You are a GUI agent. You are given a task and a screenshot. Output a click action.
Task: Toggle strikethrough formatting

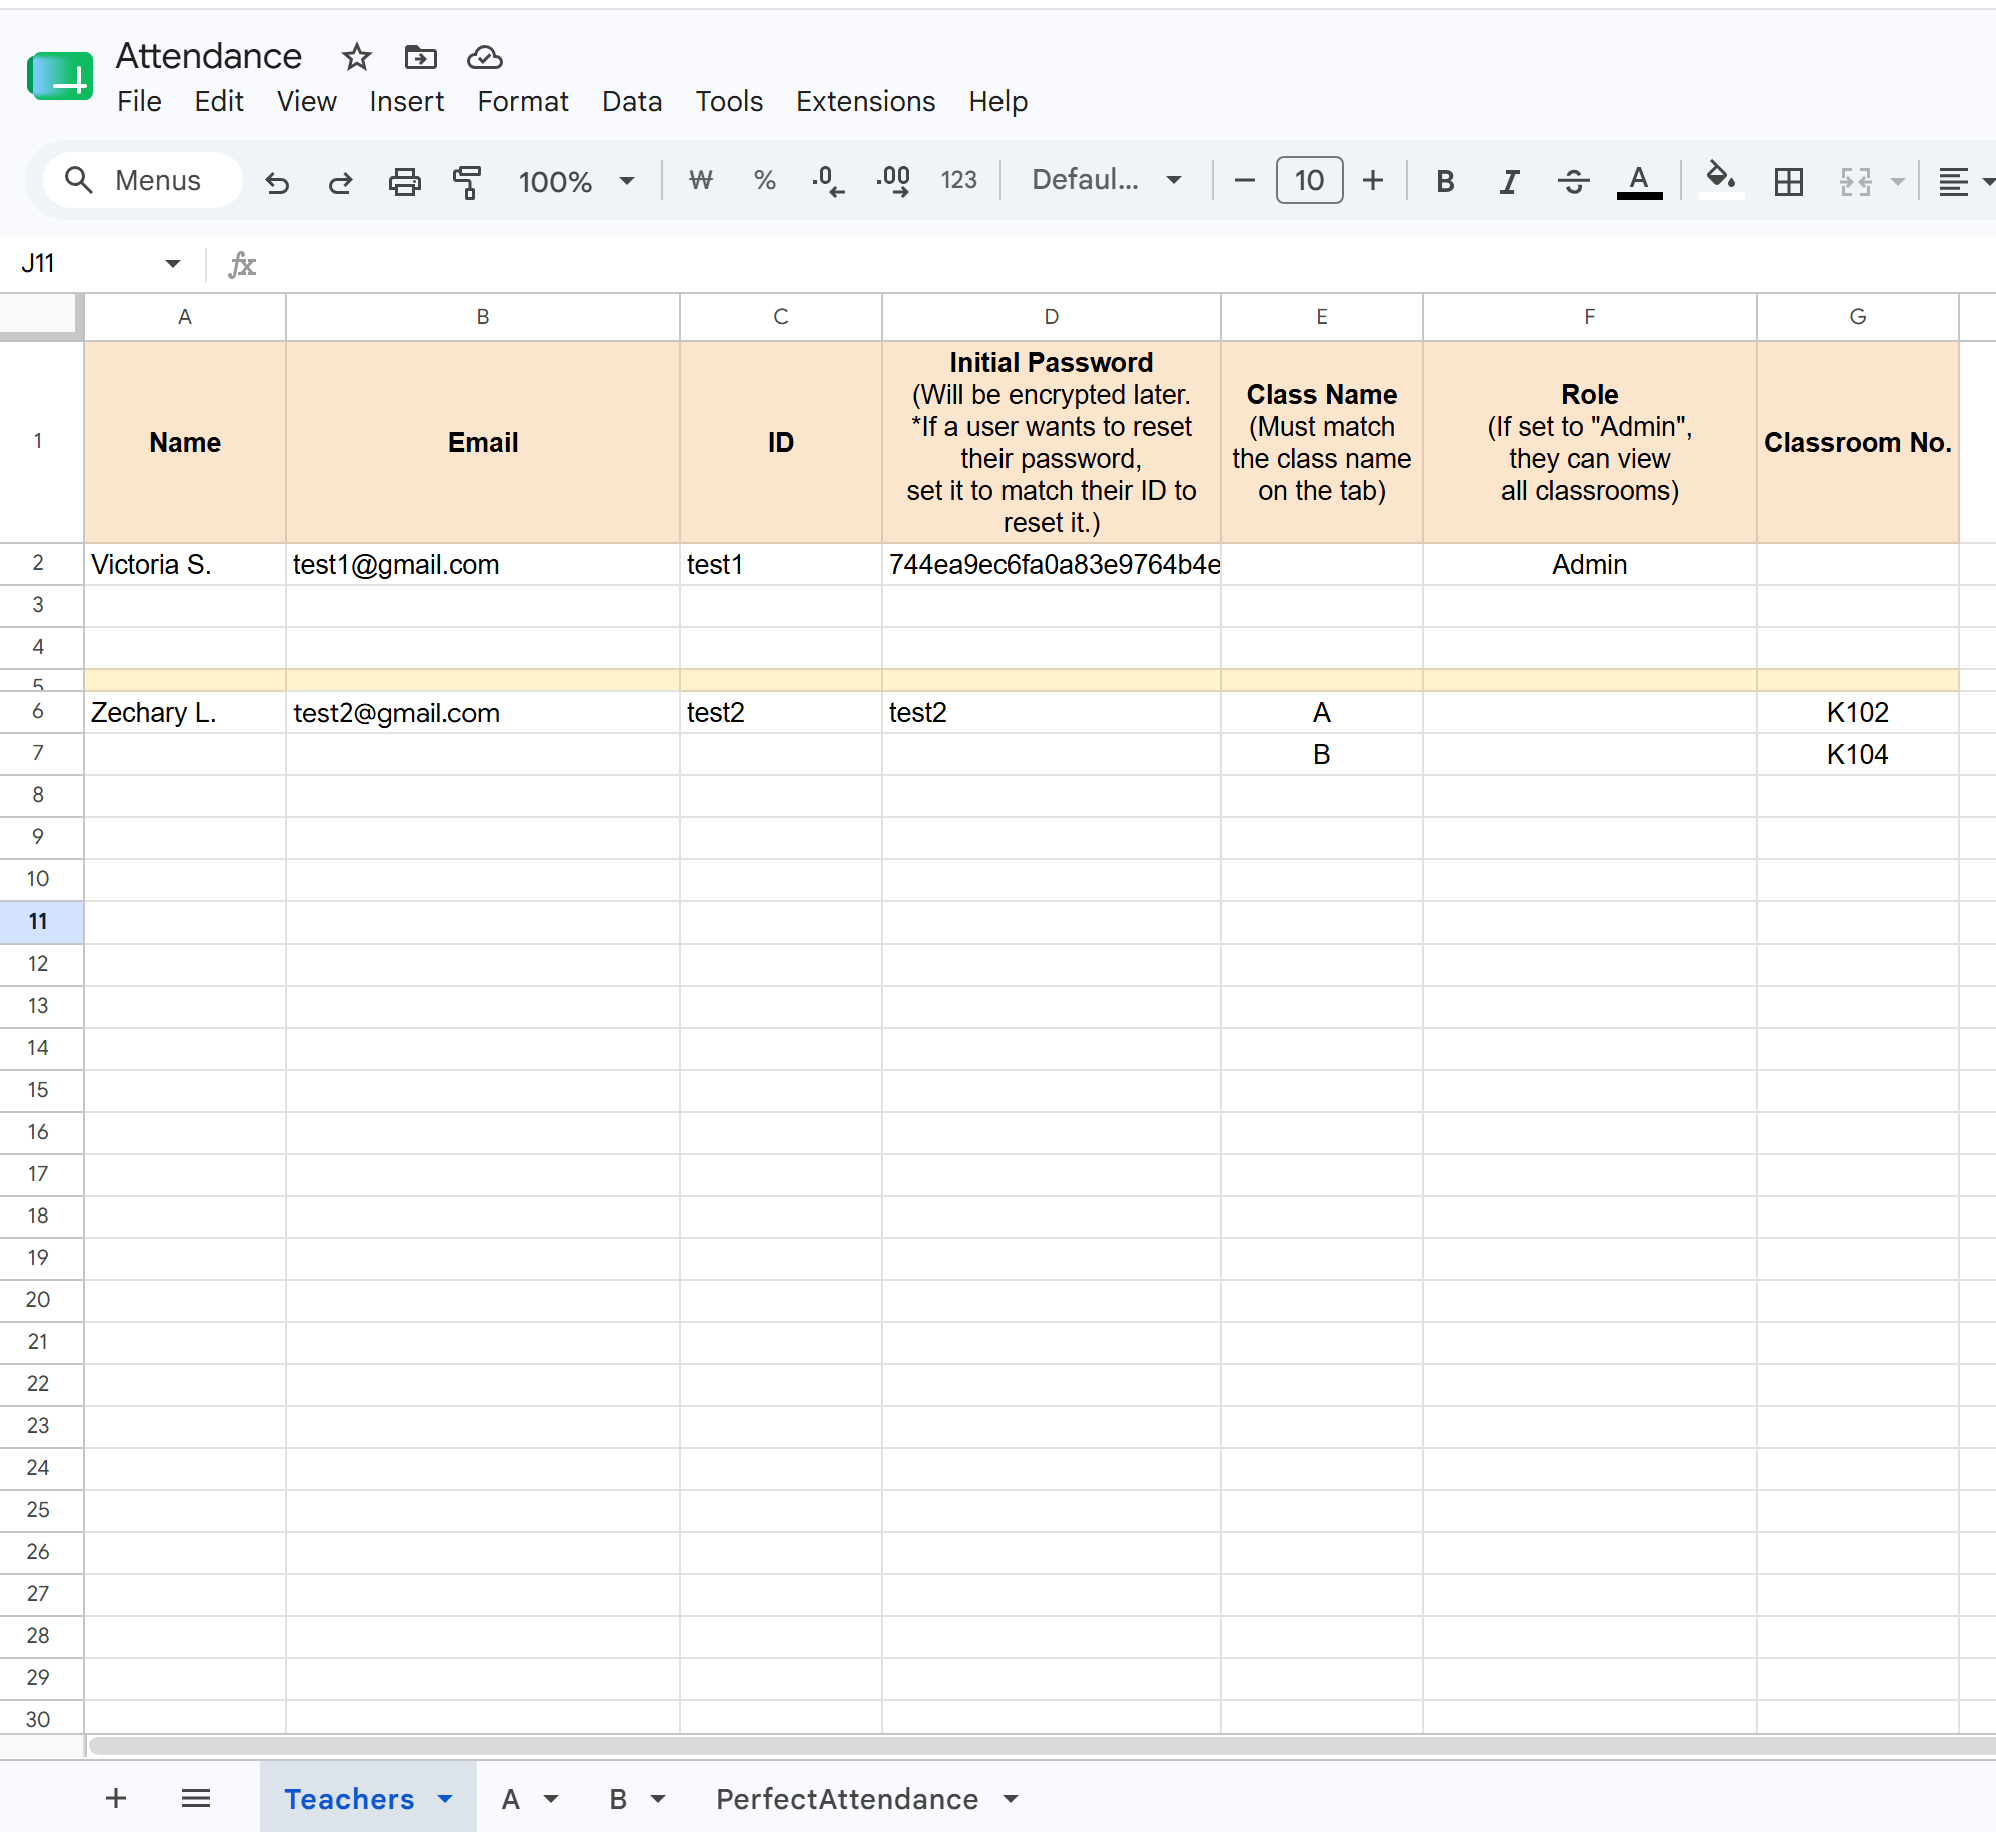pyautogui.click(x=1573, y=181)
